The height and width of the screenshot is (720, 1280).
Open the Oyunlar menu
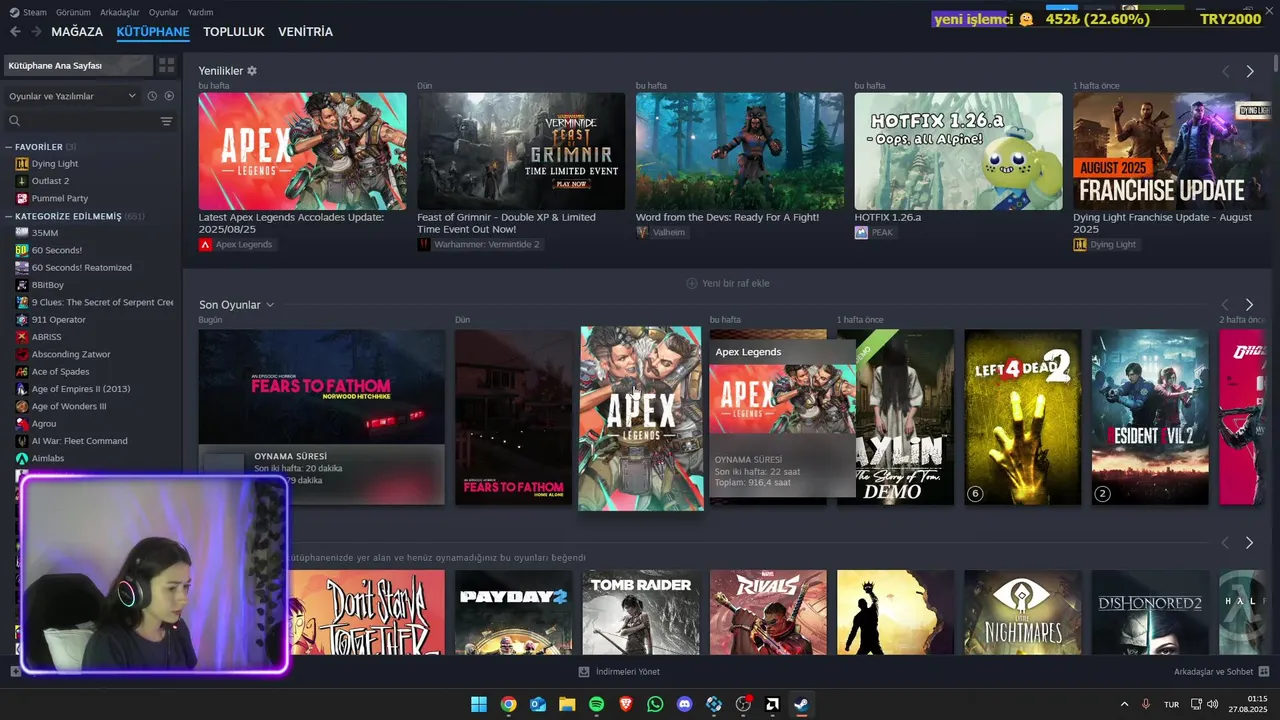(164, 12)
